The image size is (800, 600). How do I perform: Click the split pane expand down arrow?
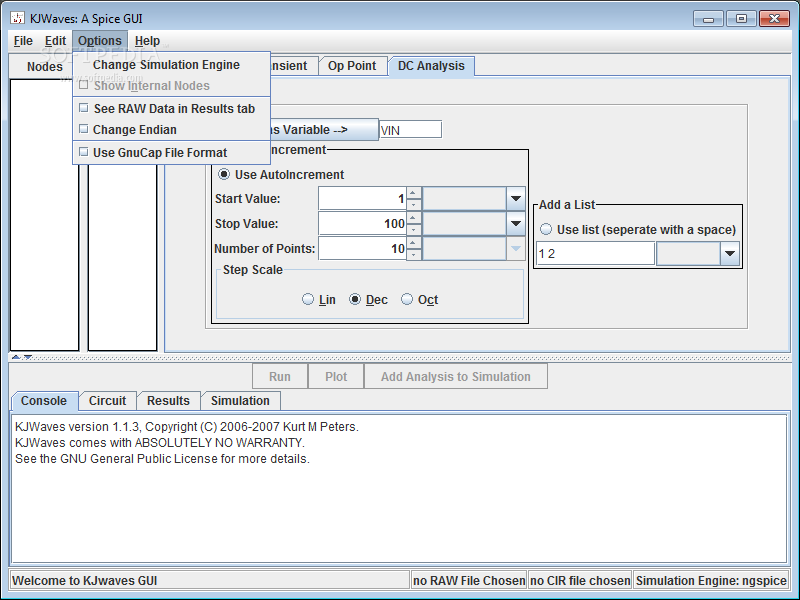pos(28,357)
